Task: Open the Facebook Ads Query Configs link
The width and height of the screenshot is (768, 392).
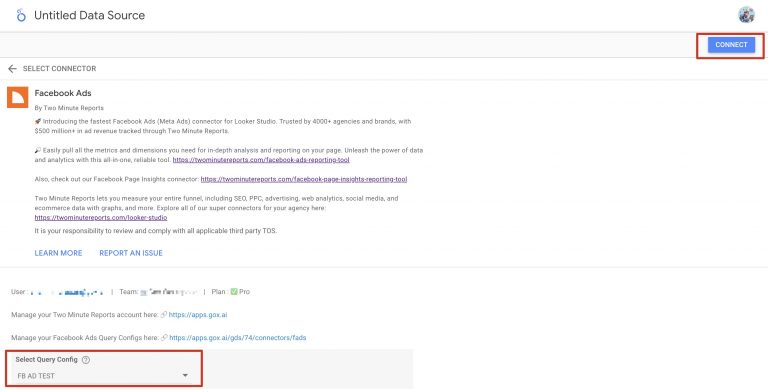Action: (238, 338)
